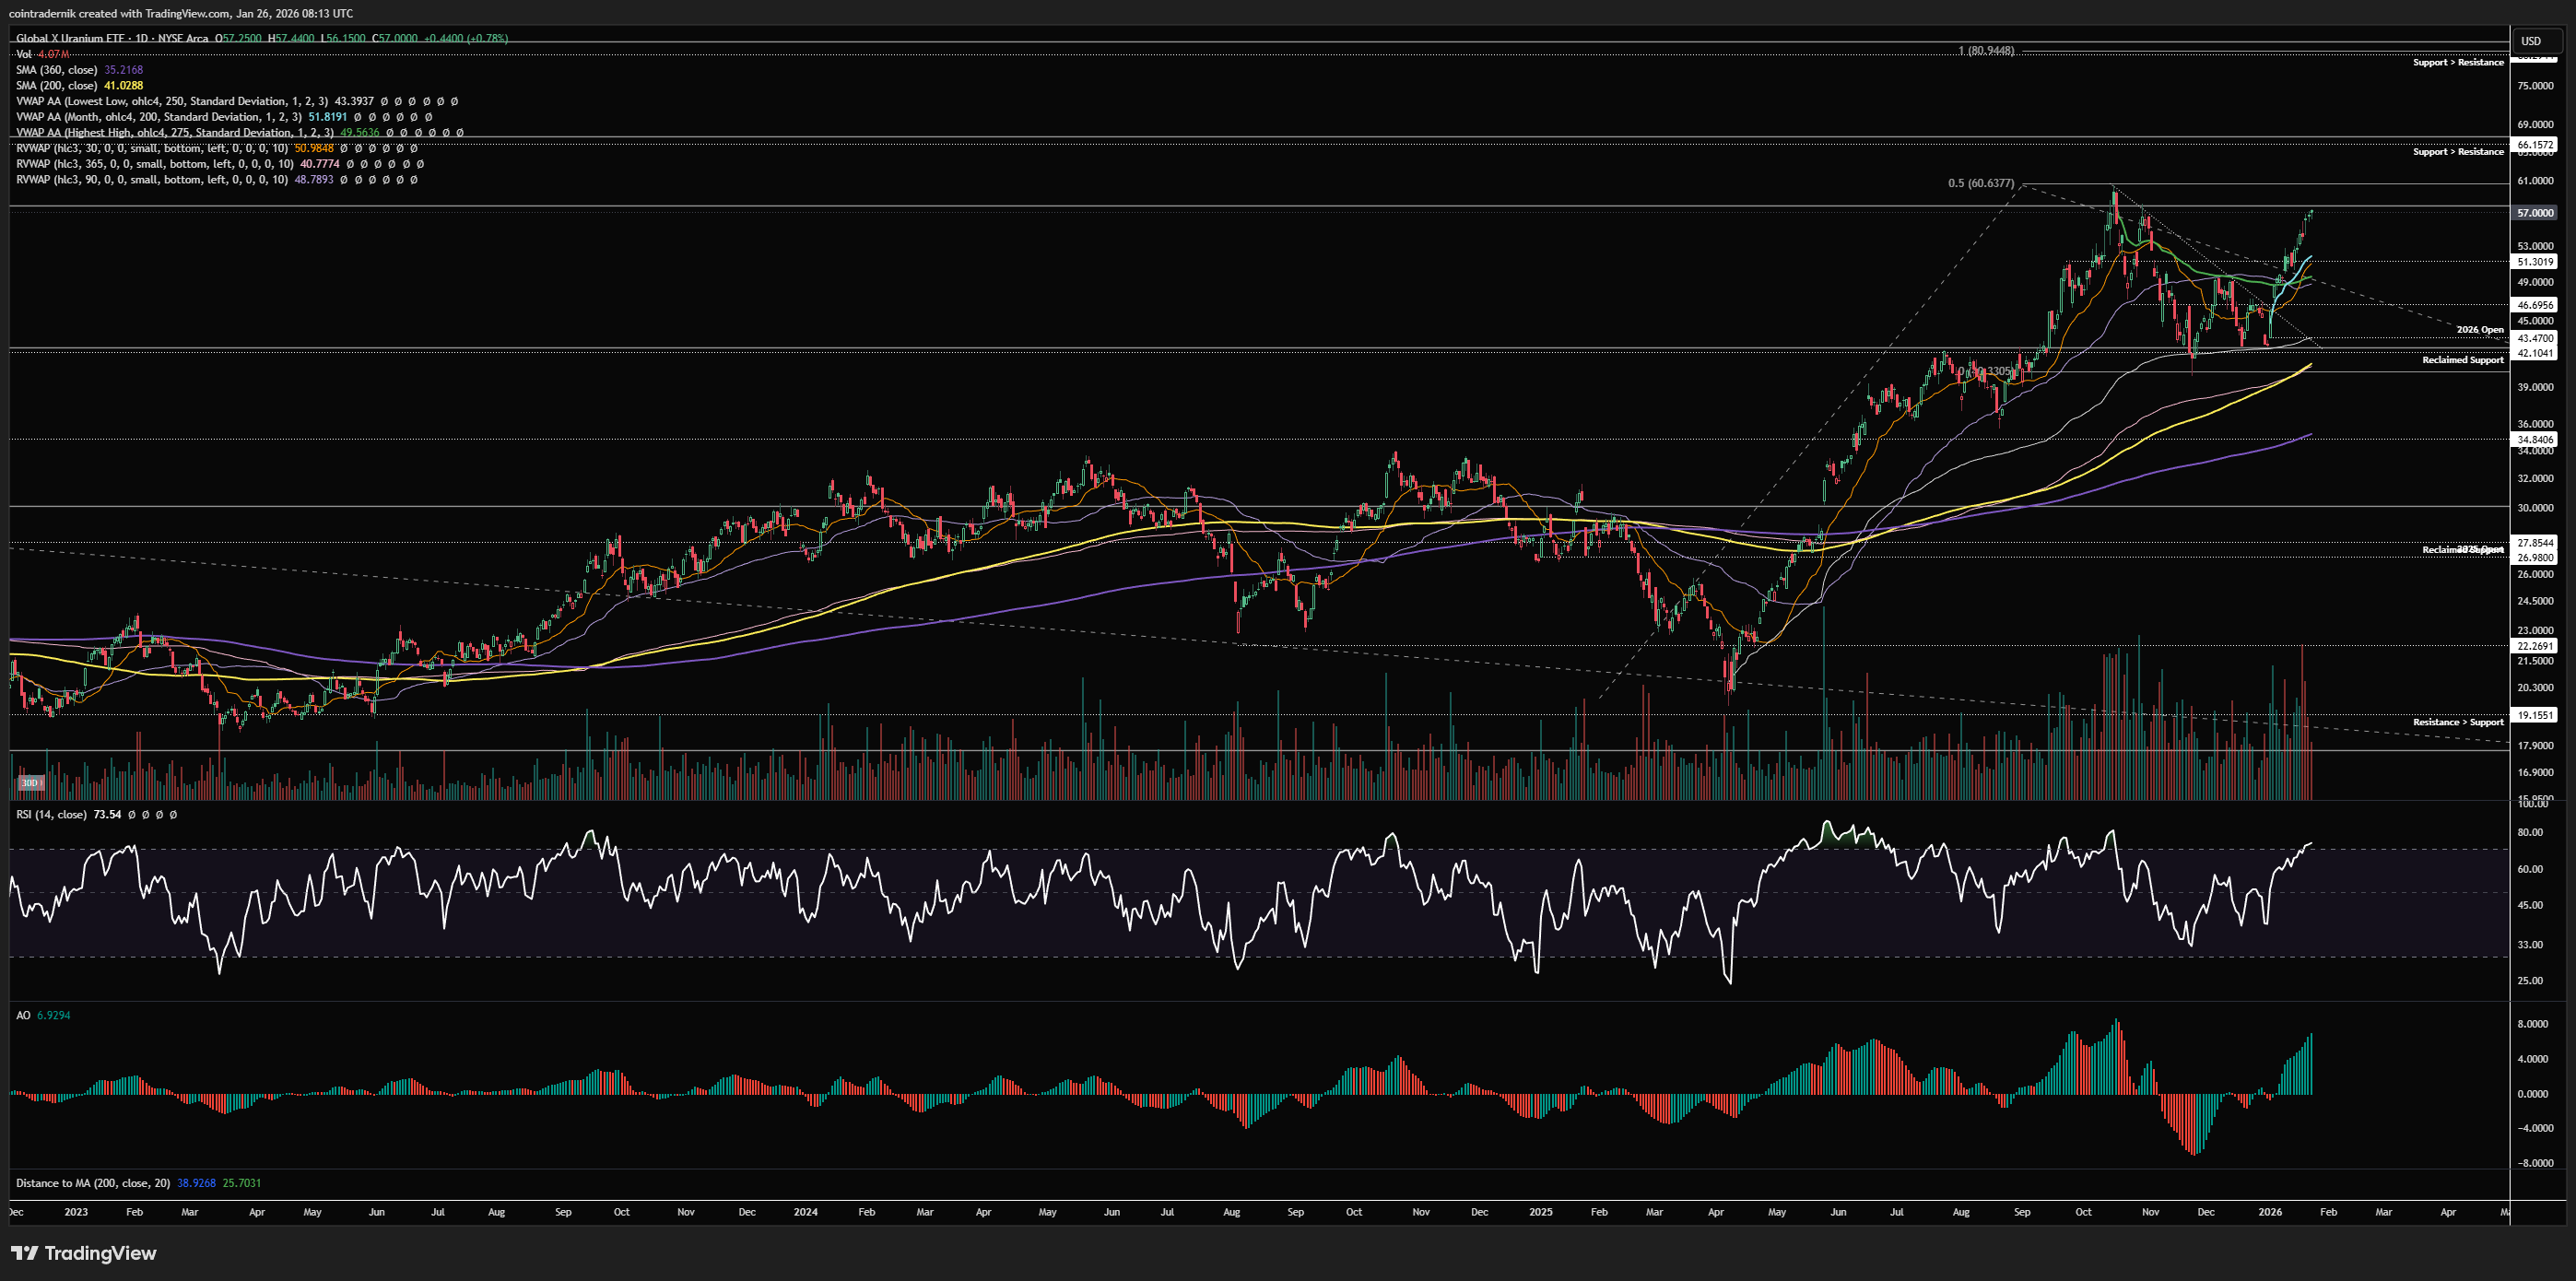Viewport: 2576px width, 1281px height.
Task: Click the AO indicator label
Action: point(23,1015)
